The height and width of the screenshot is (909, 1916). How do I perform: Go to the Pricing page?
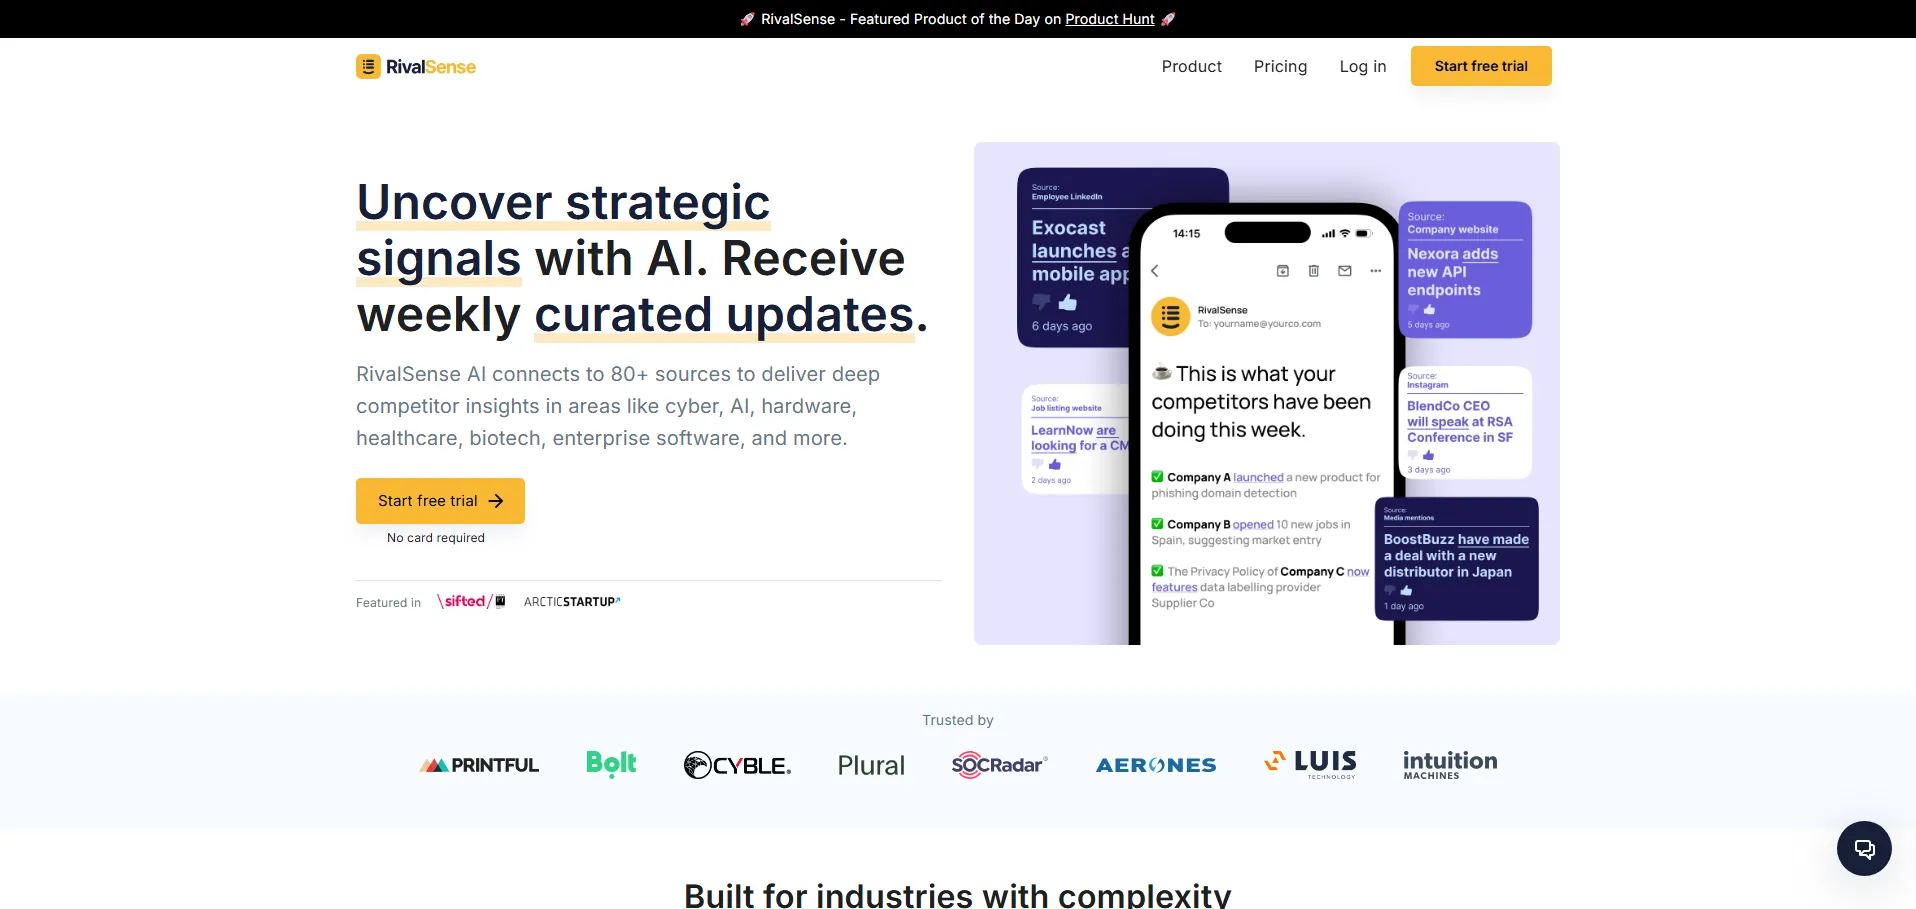click(x=1280, y=66)
